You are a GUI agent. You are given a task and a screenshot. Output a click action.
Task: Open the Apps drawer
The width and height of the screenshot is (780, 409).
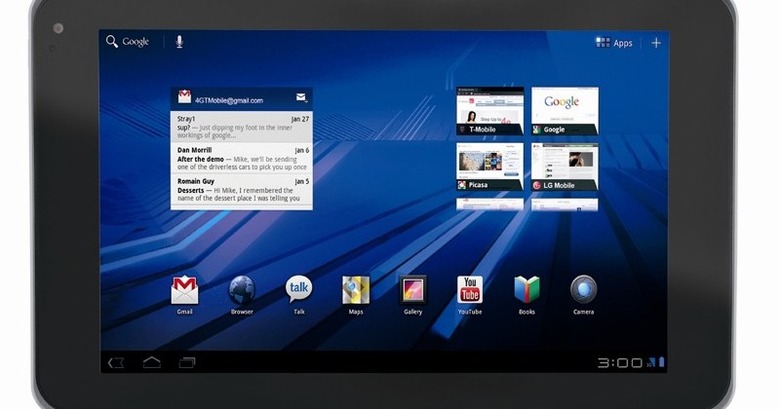[x=614, y=43]
